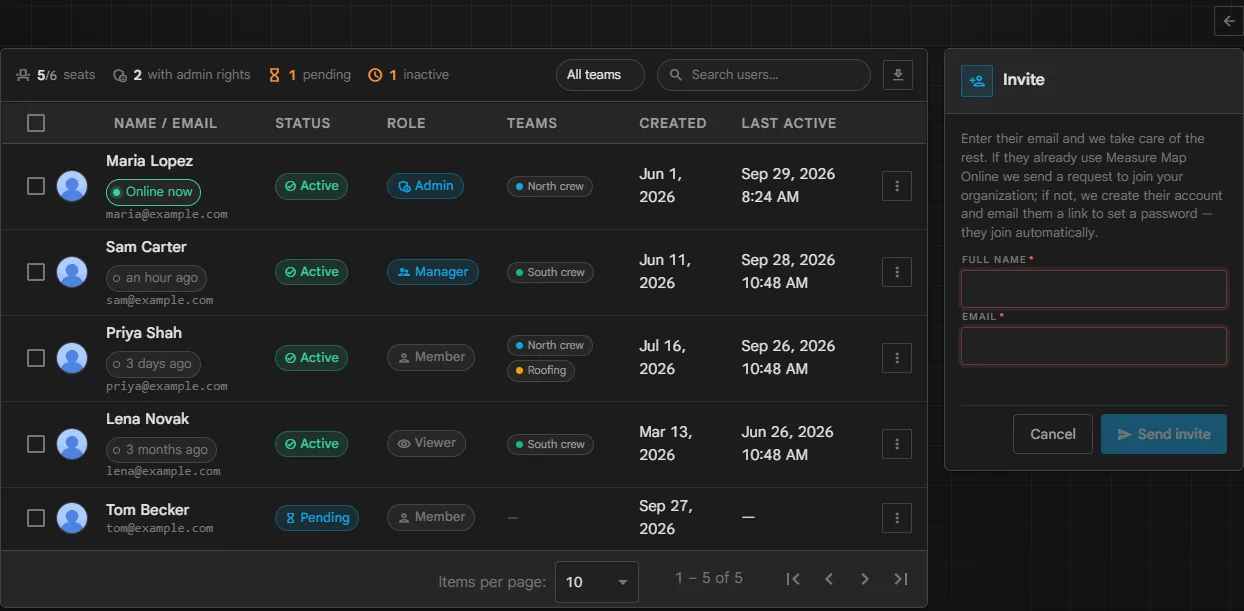Jump to the last page icon
This screenshot has width=1244, height=611.
[901, 579]
